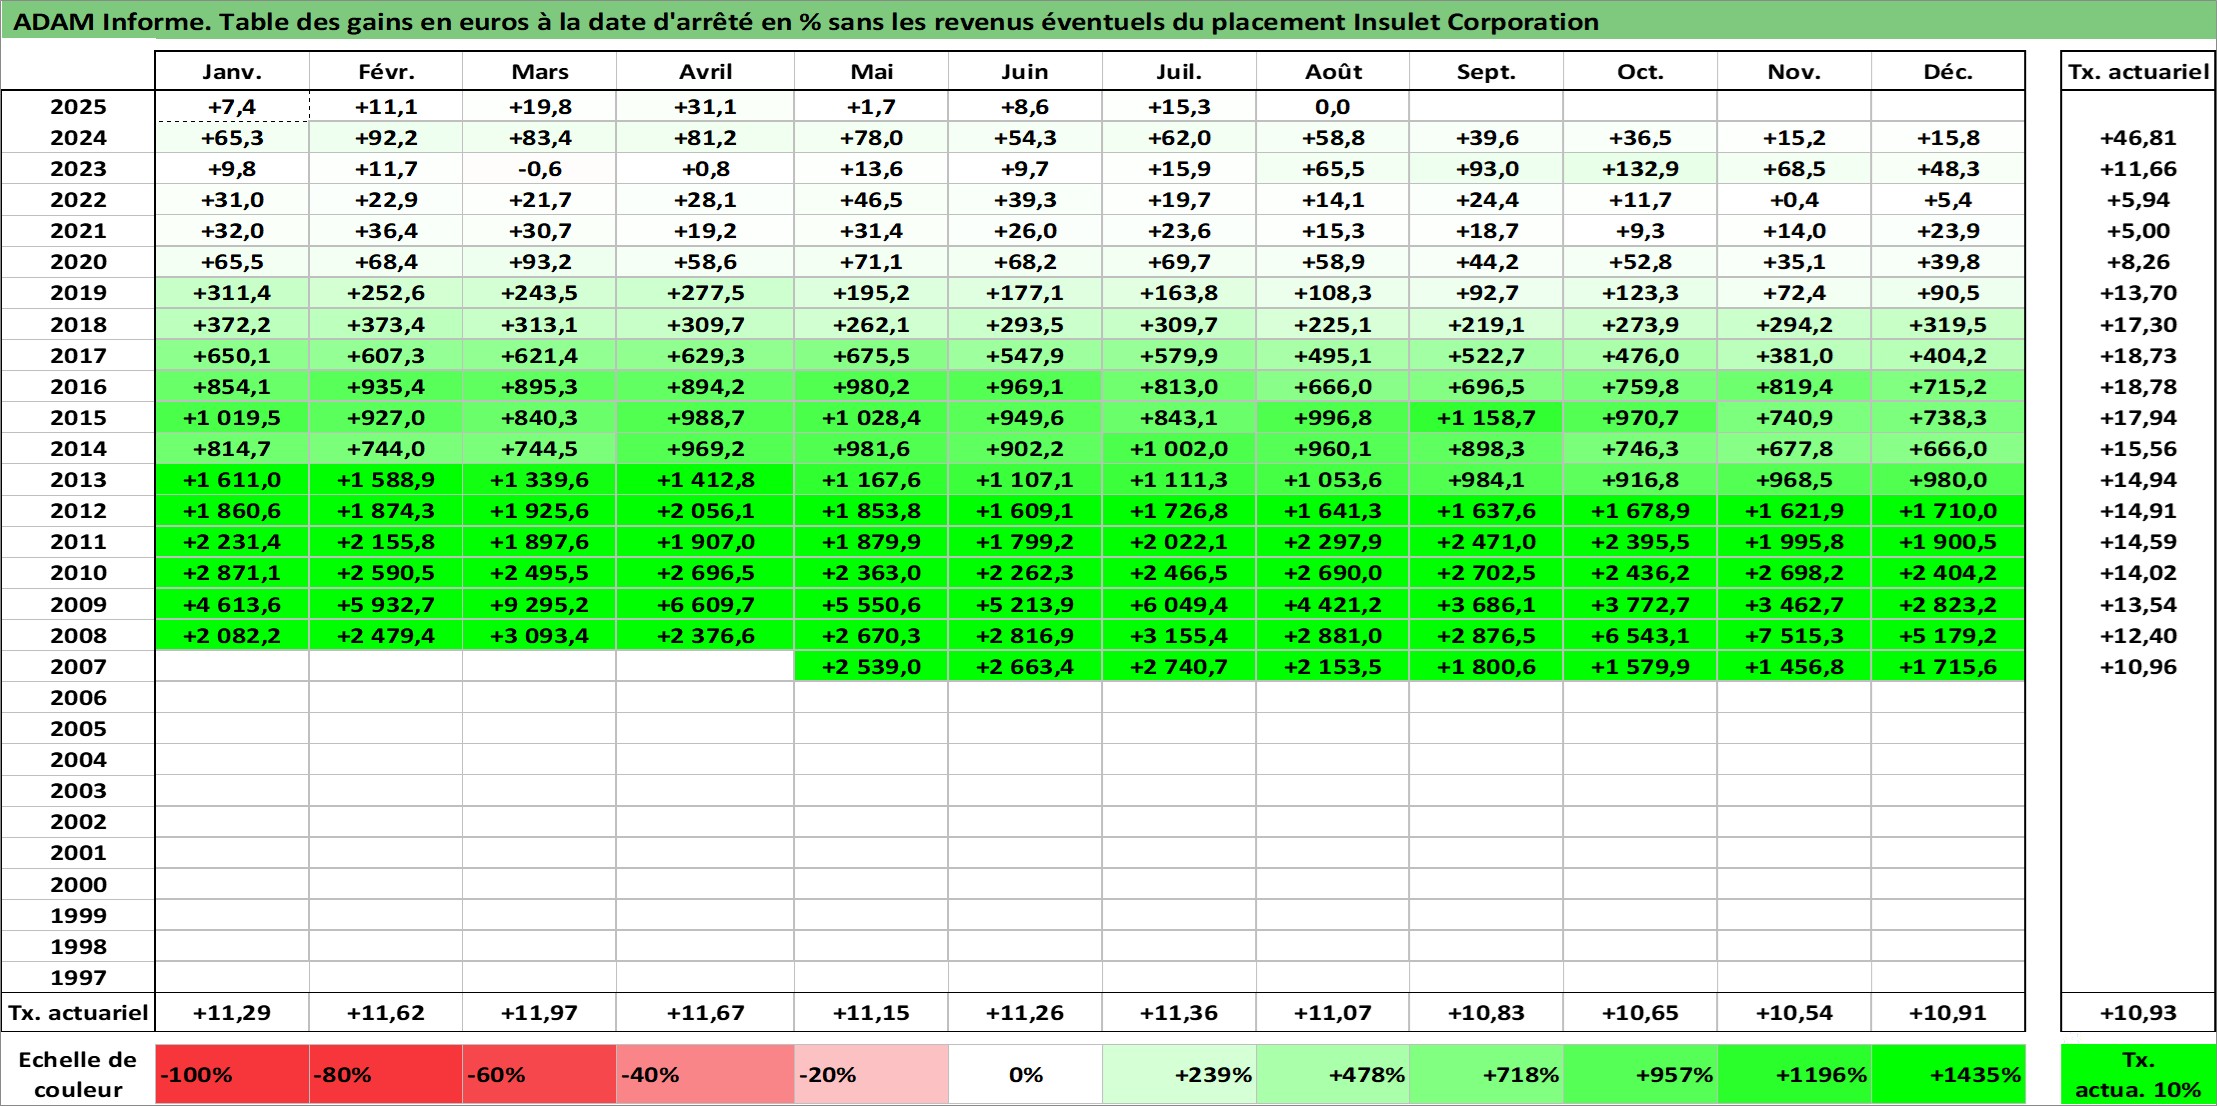Click the 2007 year row label
Image resolution: width=2217 pixels, height=1106 pixels.
[78, 666]
